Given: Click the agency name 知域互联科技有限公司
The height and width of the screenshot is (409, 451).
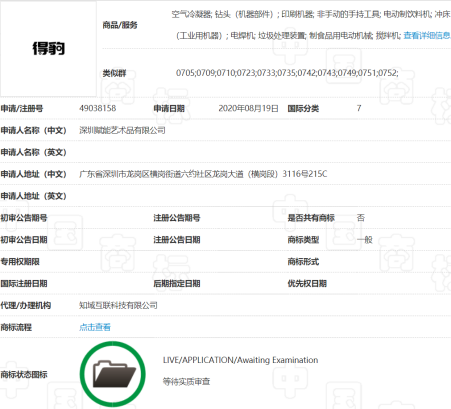Looking at the screenshot, I should tap(118, 305).
